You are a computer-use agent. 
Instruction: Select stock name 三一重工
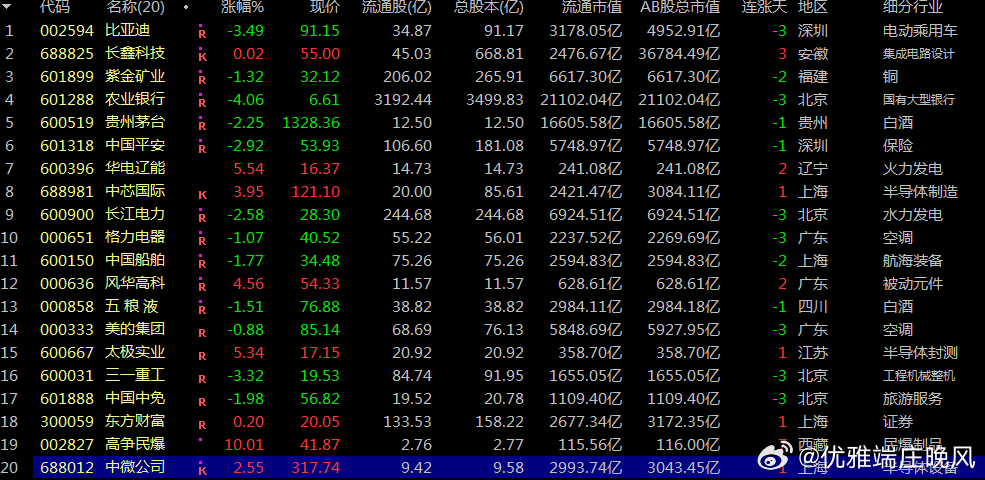135,375
